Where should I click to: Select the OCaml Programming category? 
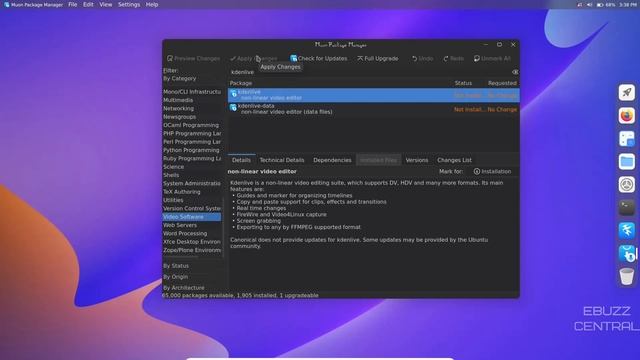click(x=191, y=125)
